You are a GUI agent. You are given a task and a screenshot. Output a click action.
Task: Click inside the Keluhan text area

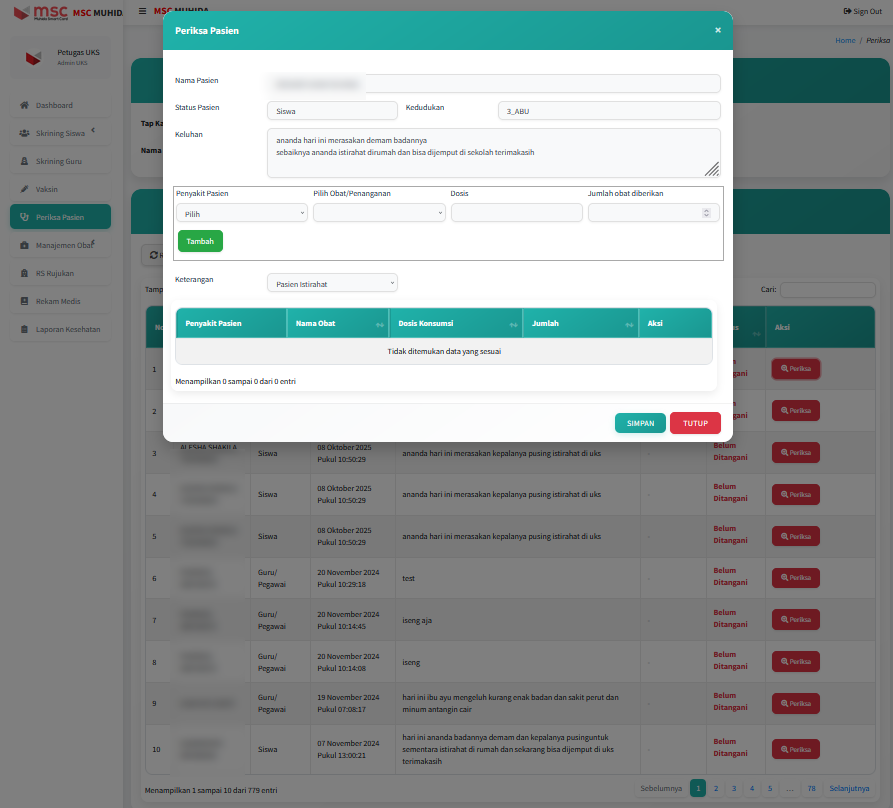[x=493, y=152]
